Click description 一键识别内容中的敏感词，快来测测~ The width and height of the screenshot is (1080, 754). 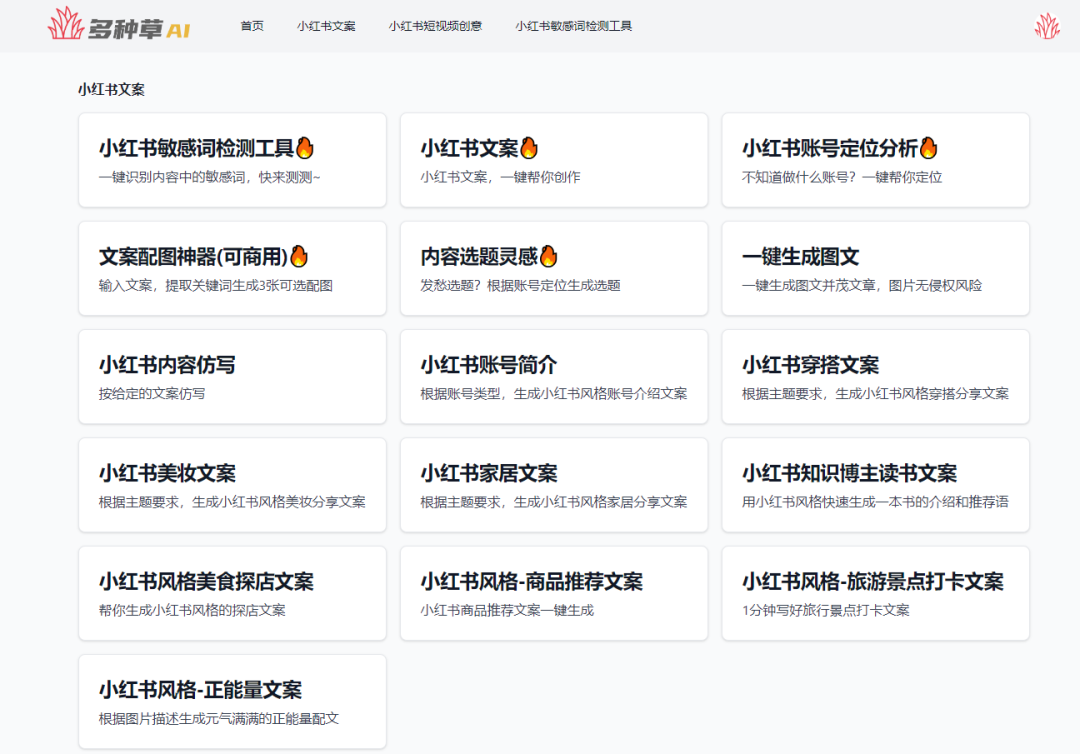209,177
